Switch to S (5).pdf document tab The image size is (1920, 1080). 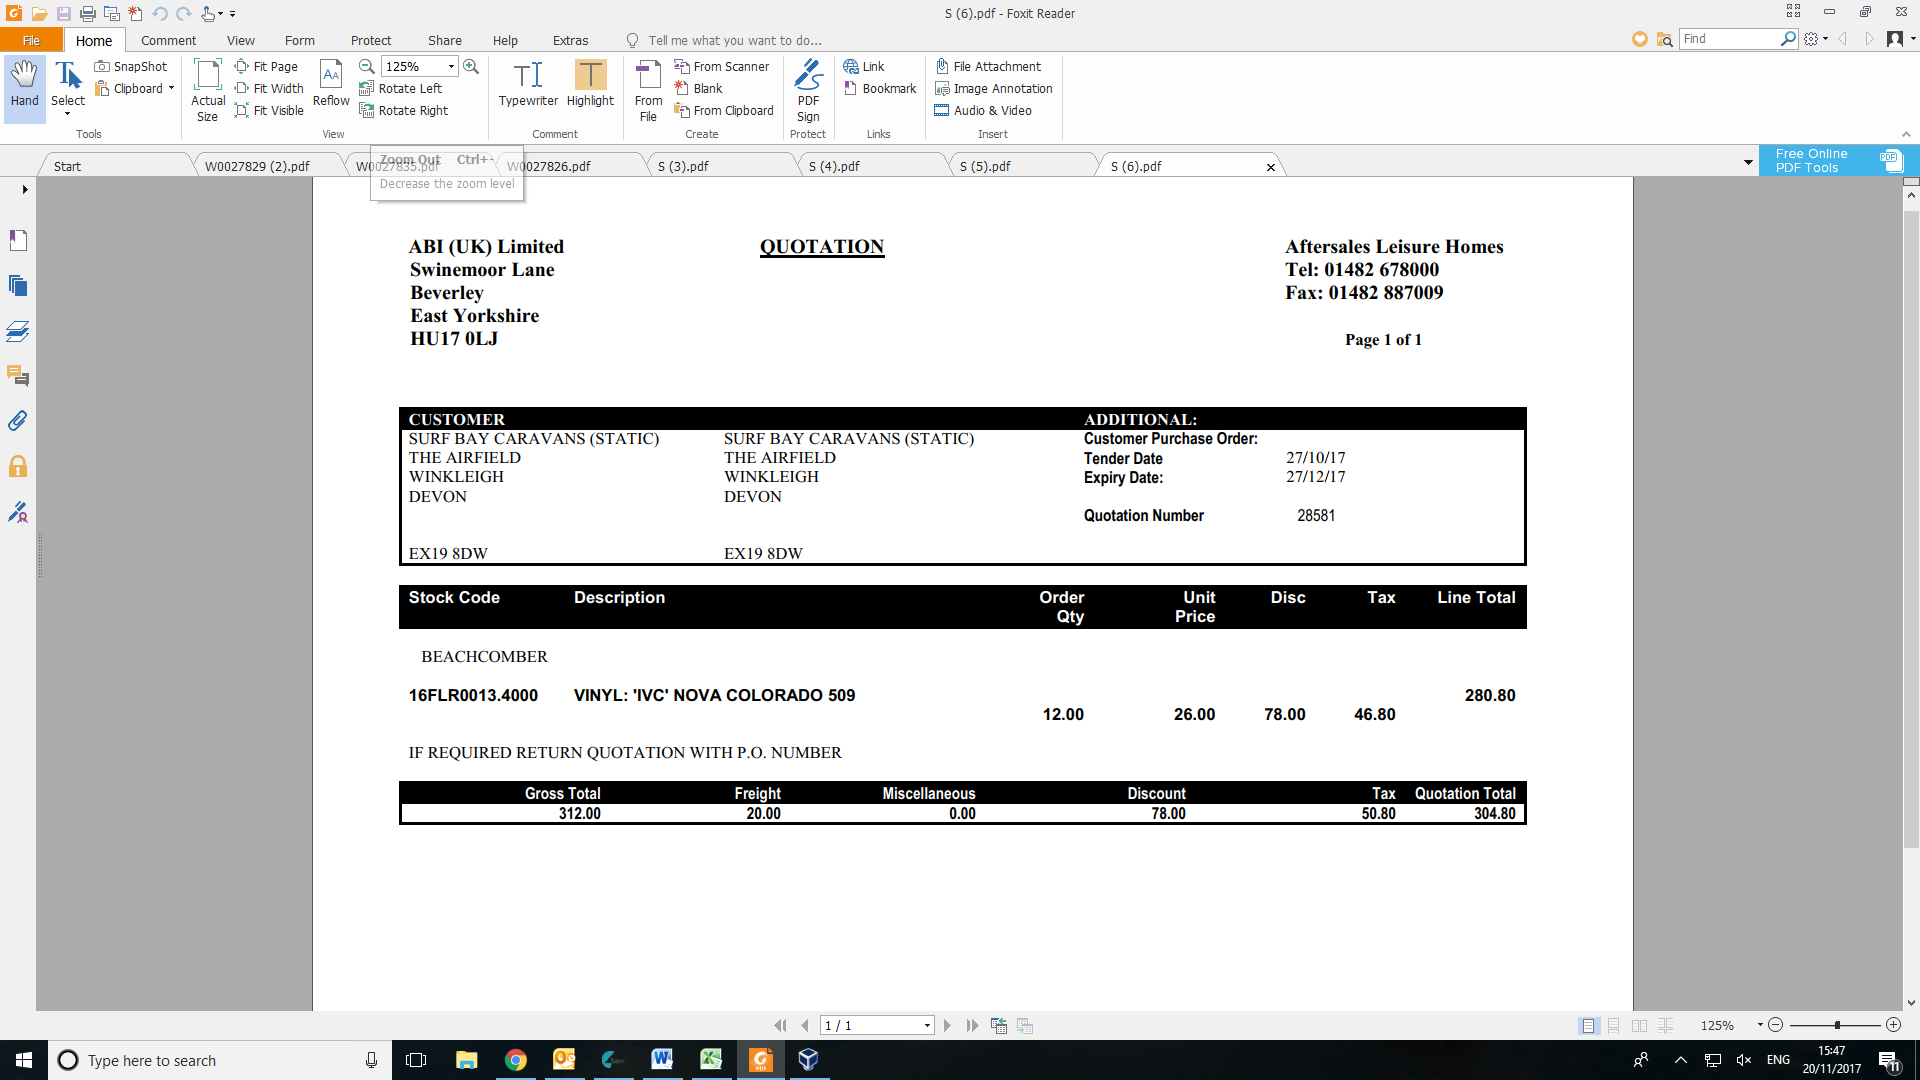(x=985, y=166)
